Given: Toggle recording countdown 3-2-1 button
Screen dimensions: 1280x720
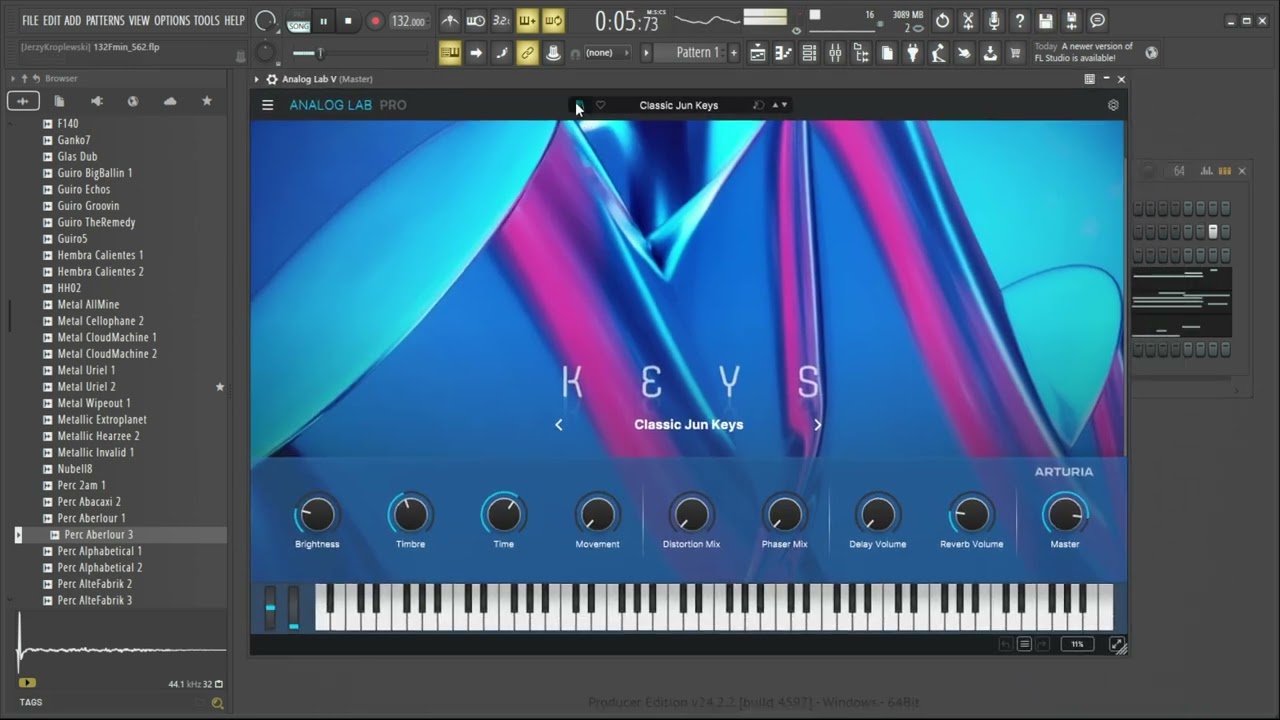Looking at the screenshot, I should [x=502, y=21].
